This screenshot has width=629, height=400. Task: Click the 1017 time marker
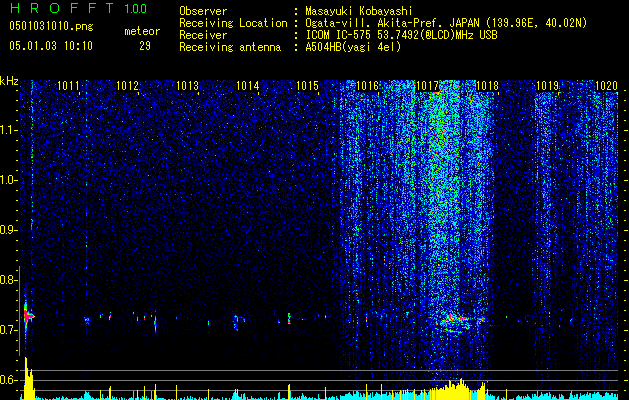427,85
